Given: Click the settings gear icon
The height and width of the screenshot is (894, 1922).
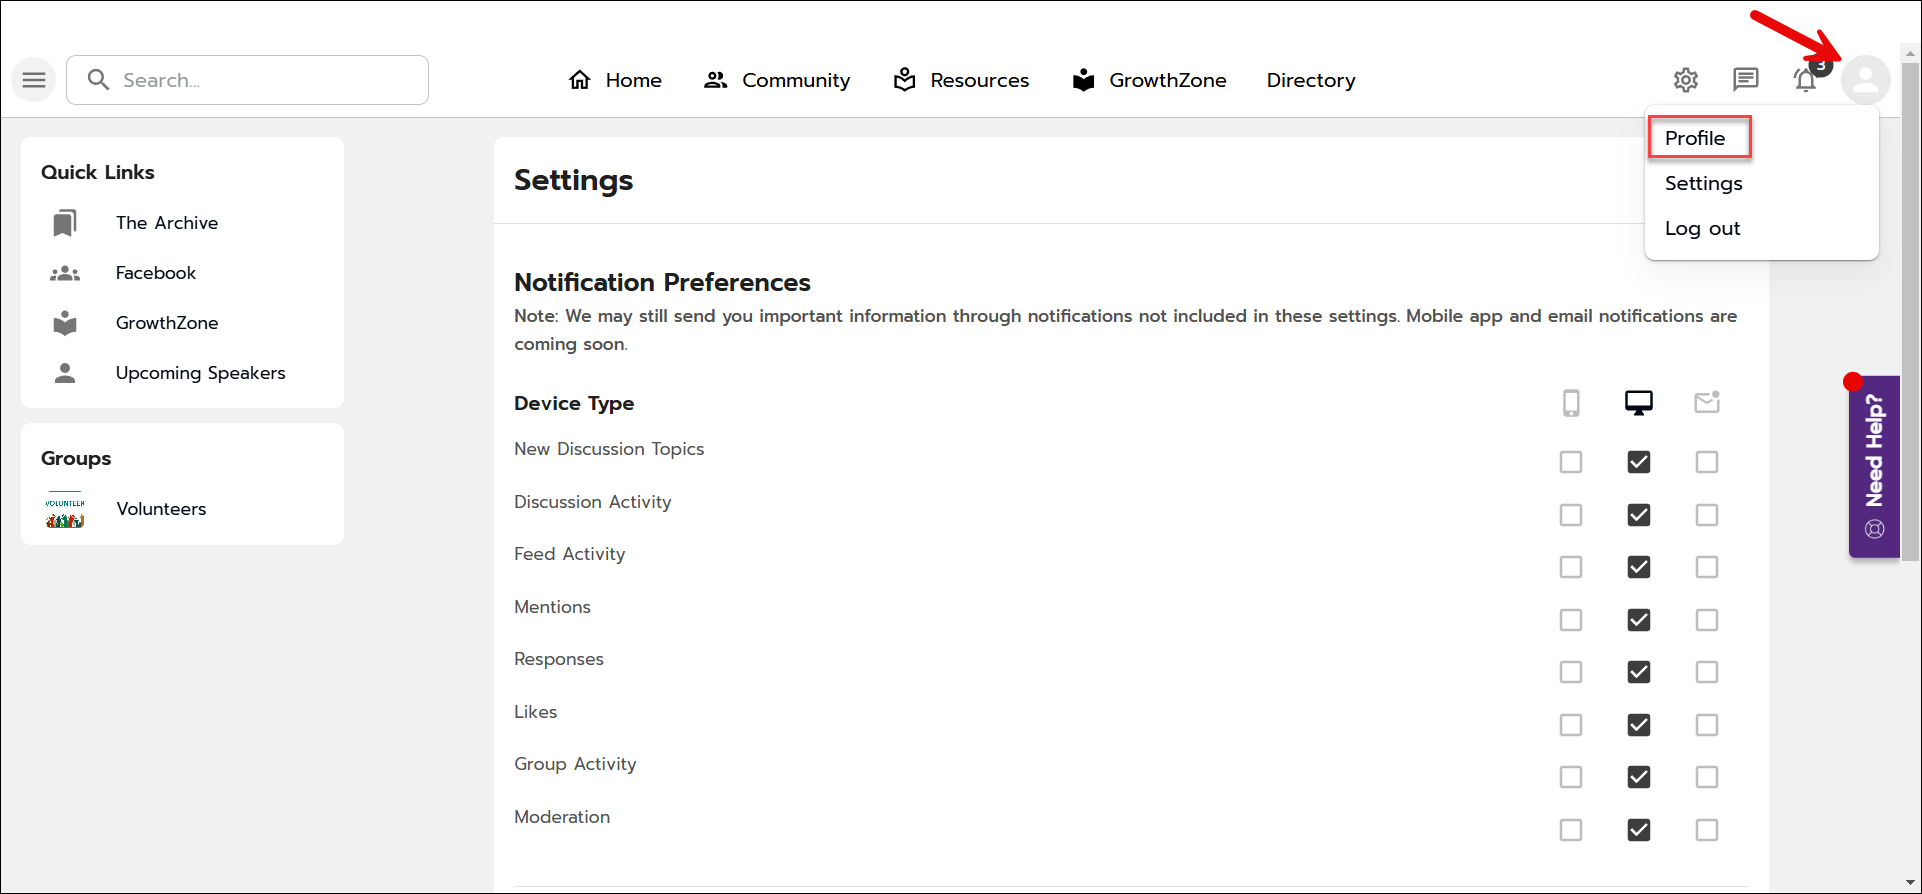Looking at the screenshot, I should coord(1686,80).
